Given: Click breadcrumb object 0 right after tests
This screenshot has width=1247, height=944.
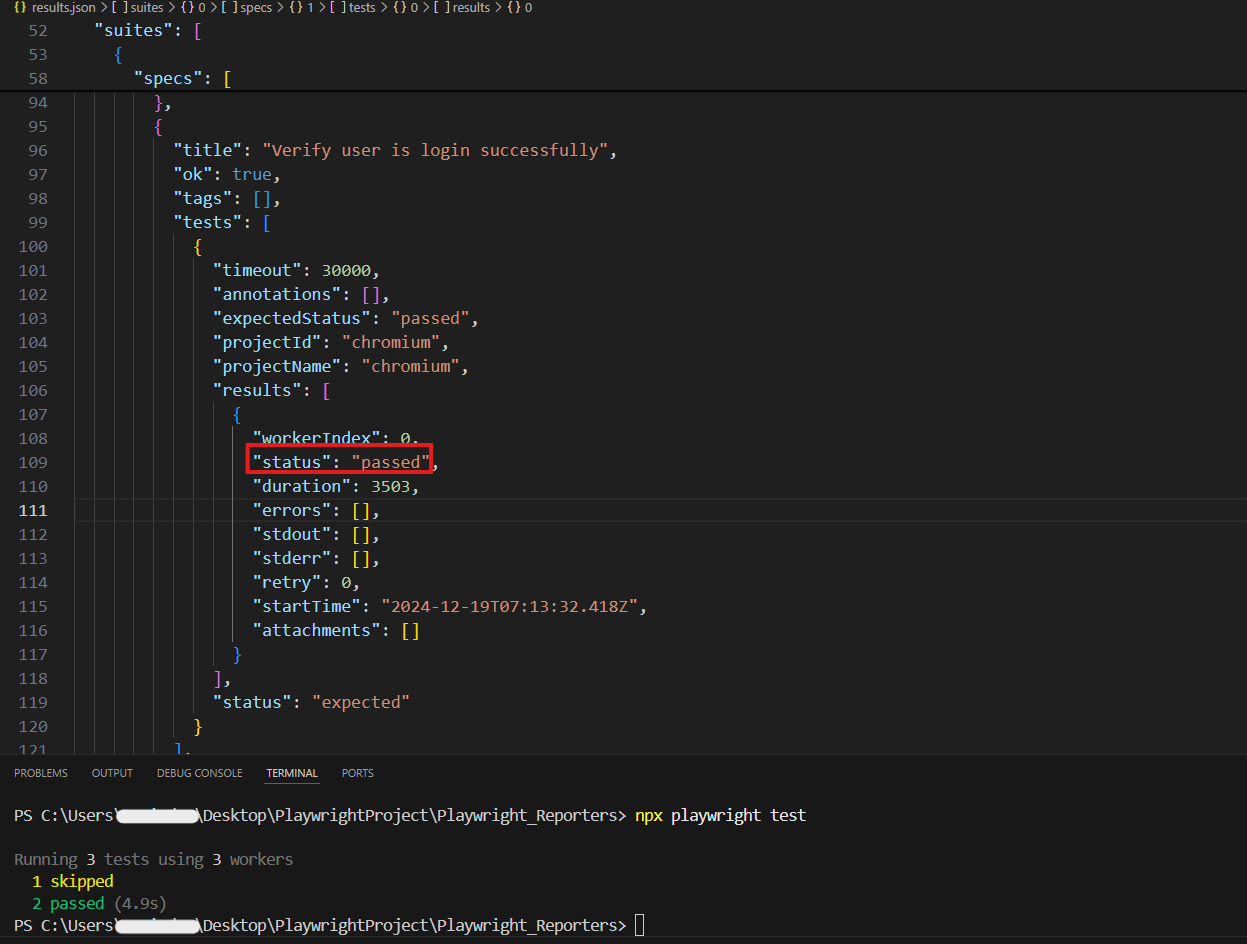Looking at the screenshot, I should tap(405, 7).
